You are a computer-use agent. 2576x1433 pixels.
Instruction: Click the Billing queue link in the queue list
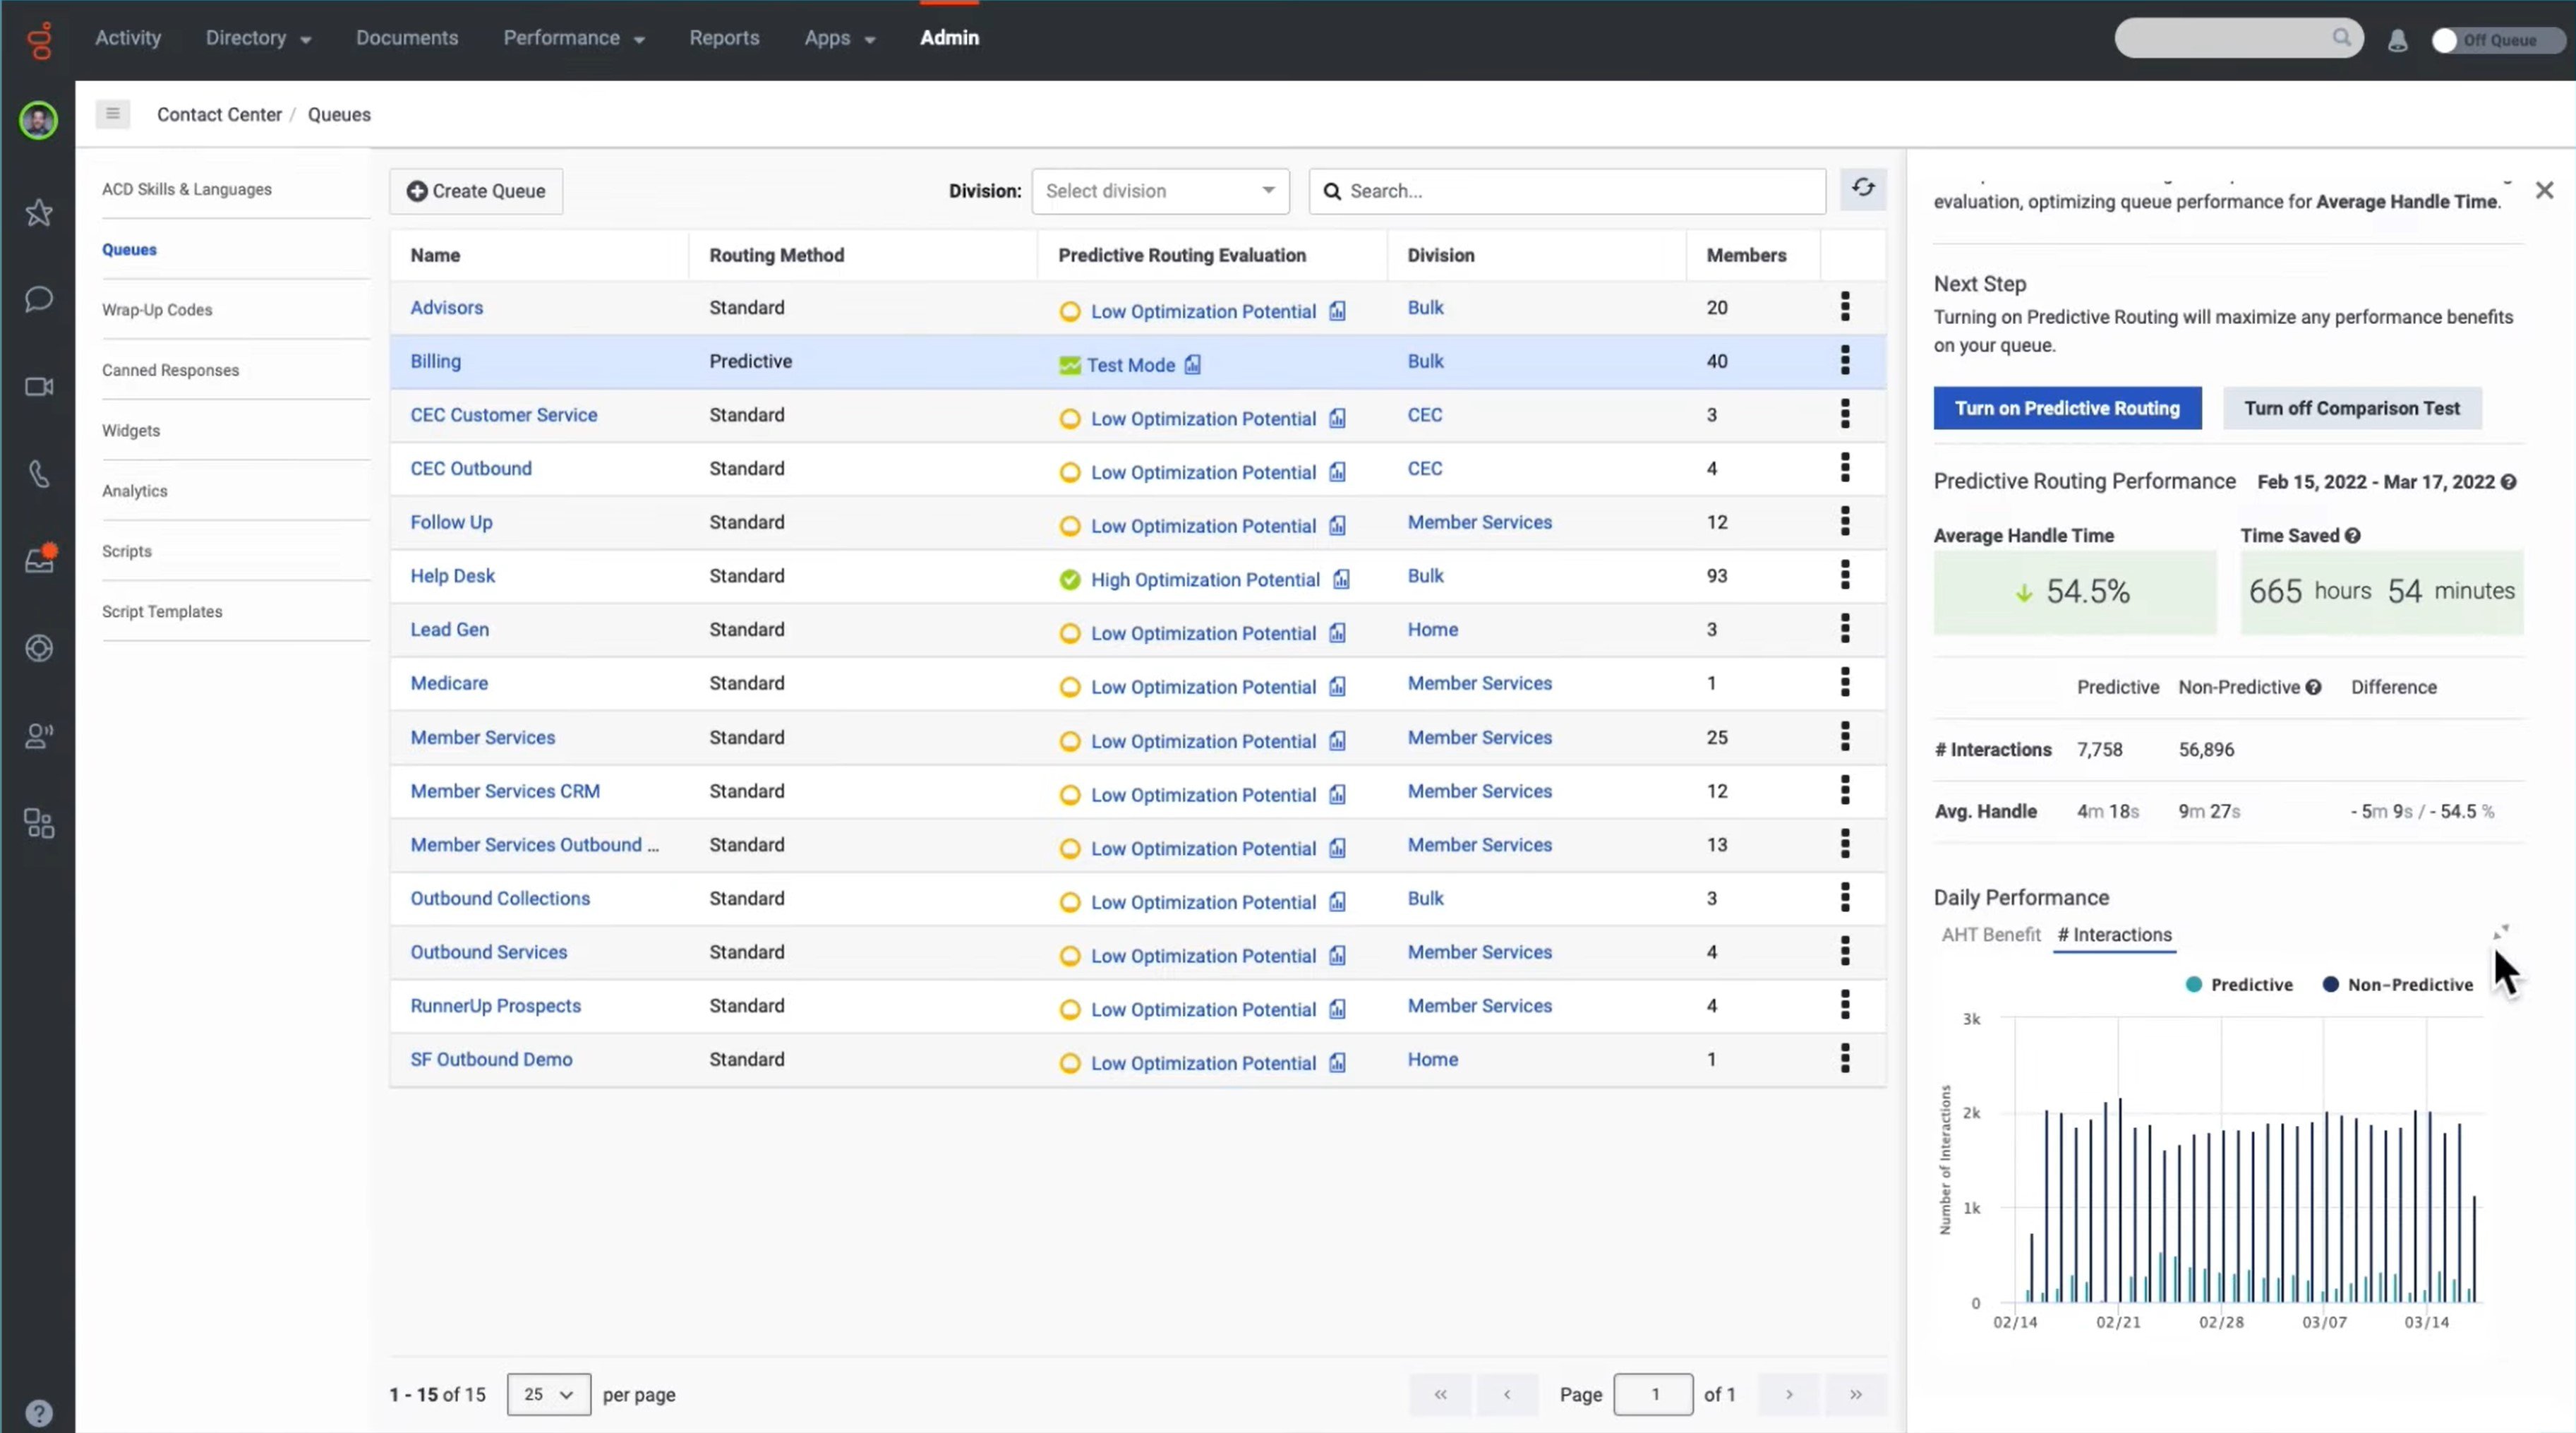click(x=436, y=360)
